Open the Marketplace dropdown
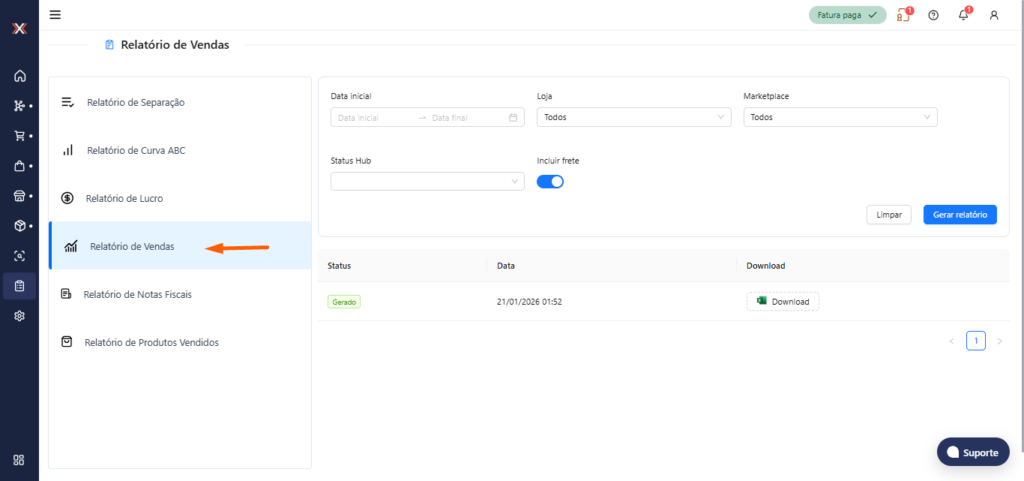The width and height of the screenshot is (1024, 481). click(x=840, y=117)
